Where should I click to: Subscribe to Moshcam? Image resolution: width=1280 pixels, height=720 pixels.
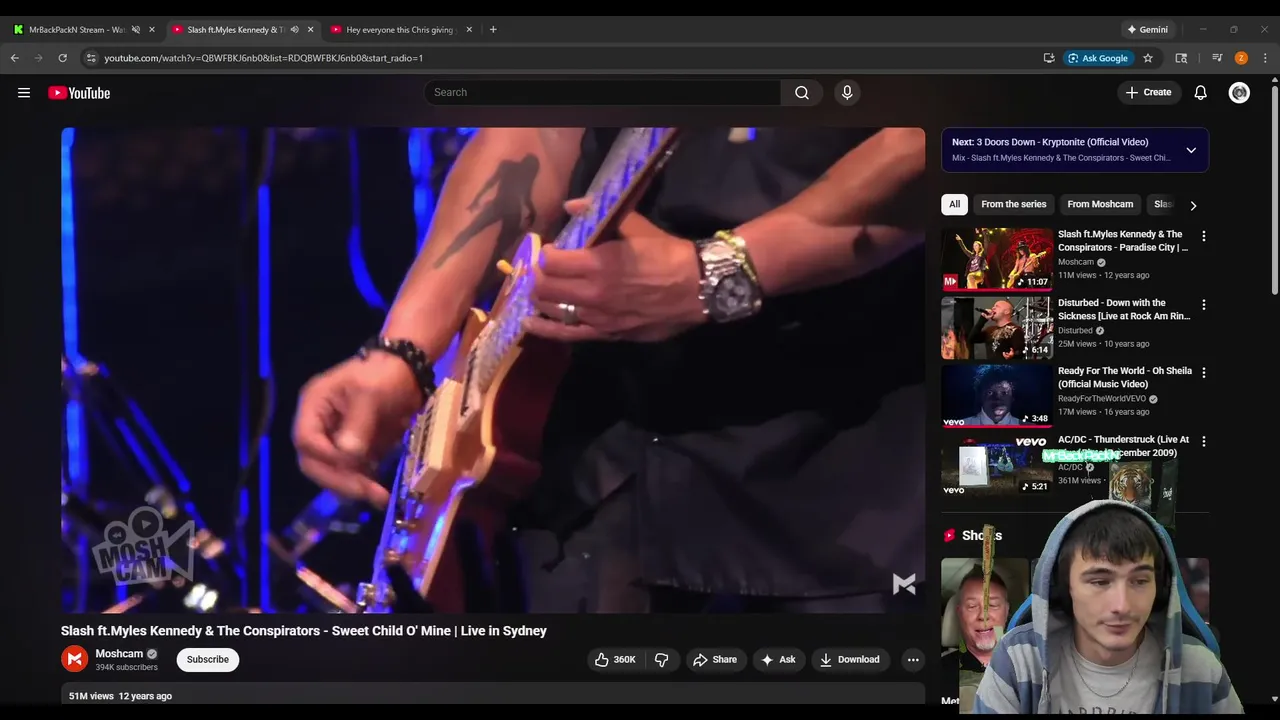pos(208,659)
